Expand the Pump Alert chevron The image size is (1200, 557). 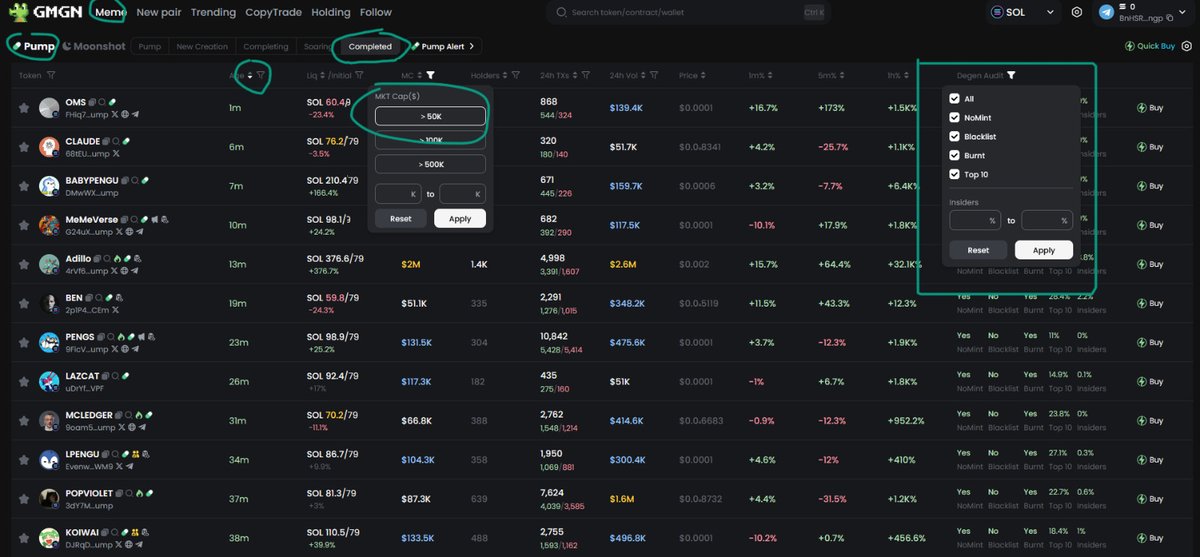pyautogui.click(x=472, y=46)
